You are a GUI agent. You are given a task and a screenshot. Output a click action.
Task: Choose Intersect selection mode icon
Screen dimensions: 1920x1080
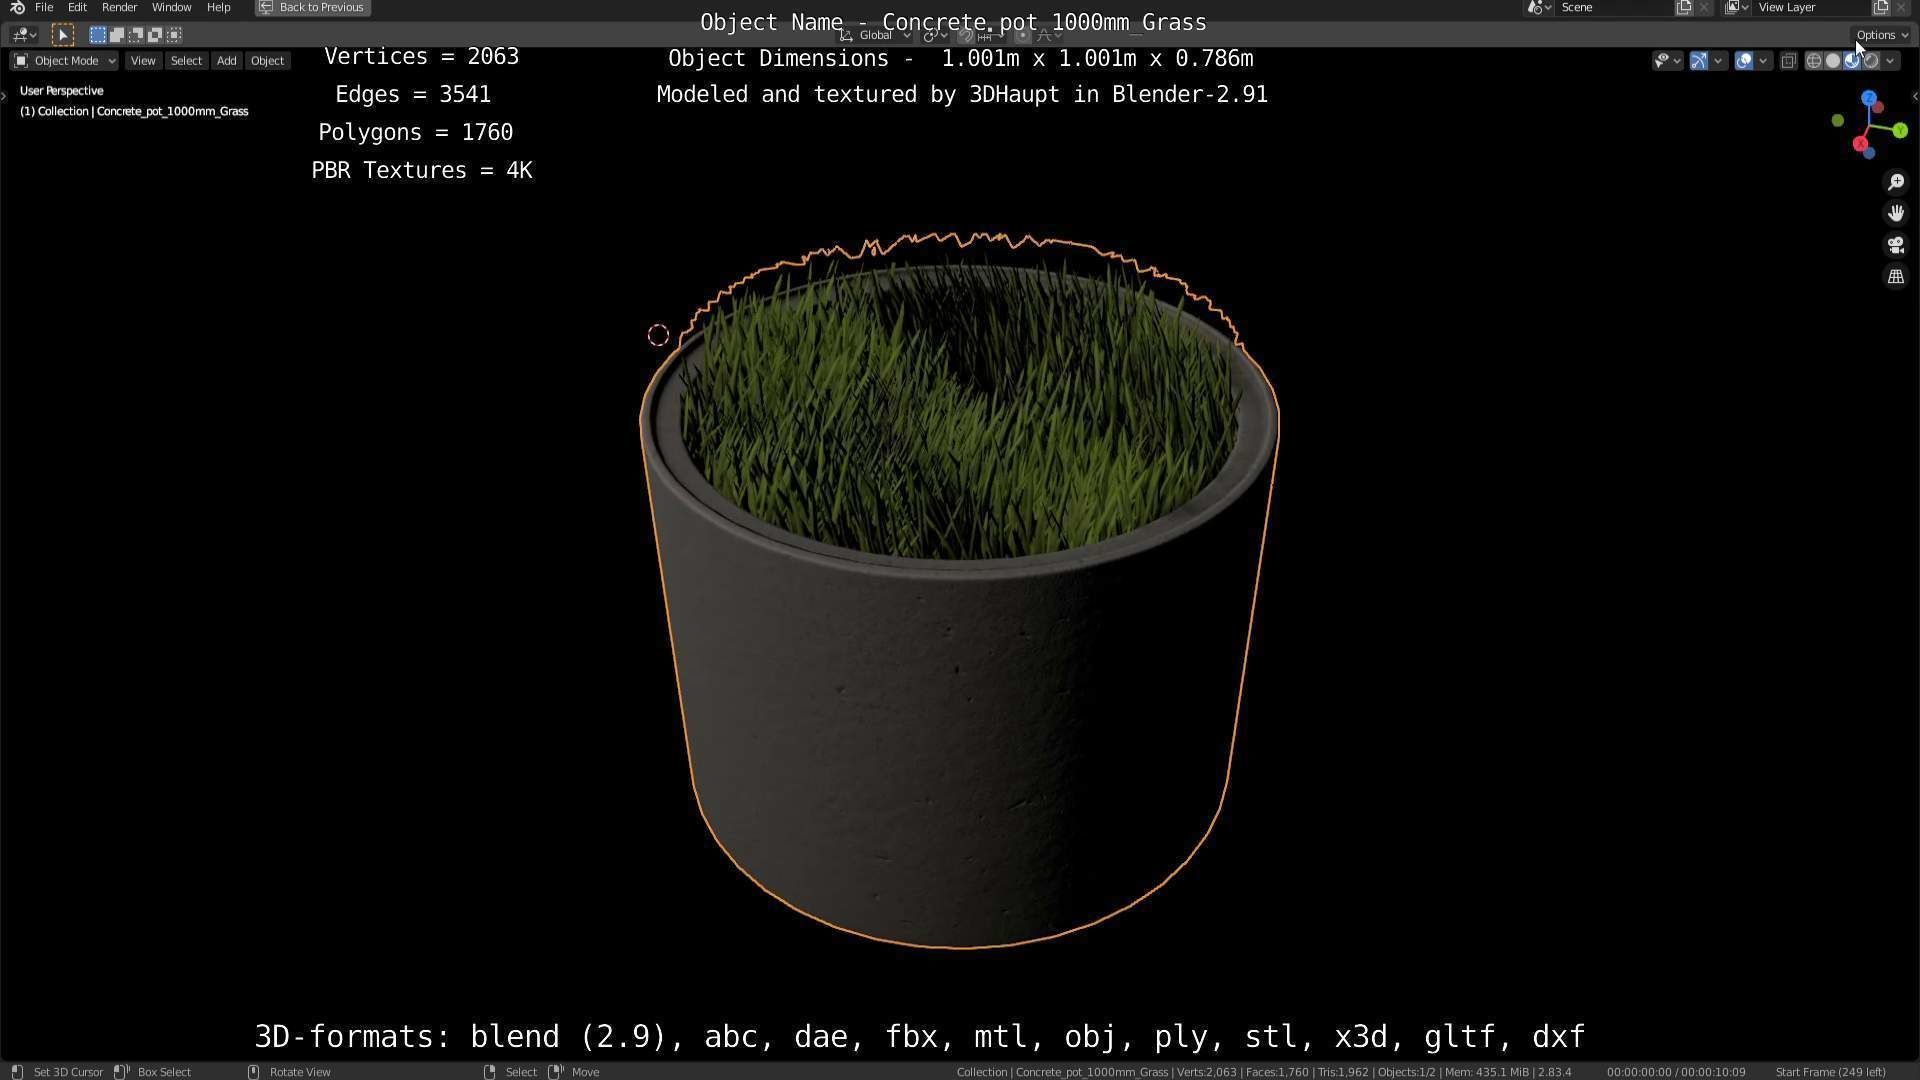(x=173, y=35)
